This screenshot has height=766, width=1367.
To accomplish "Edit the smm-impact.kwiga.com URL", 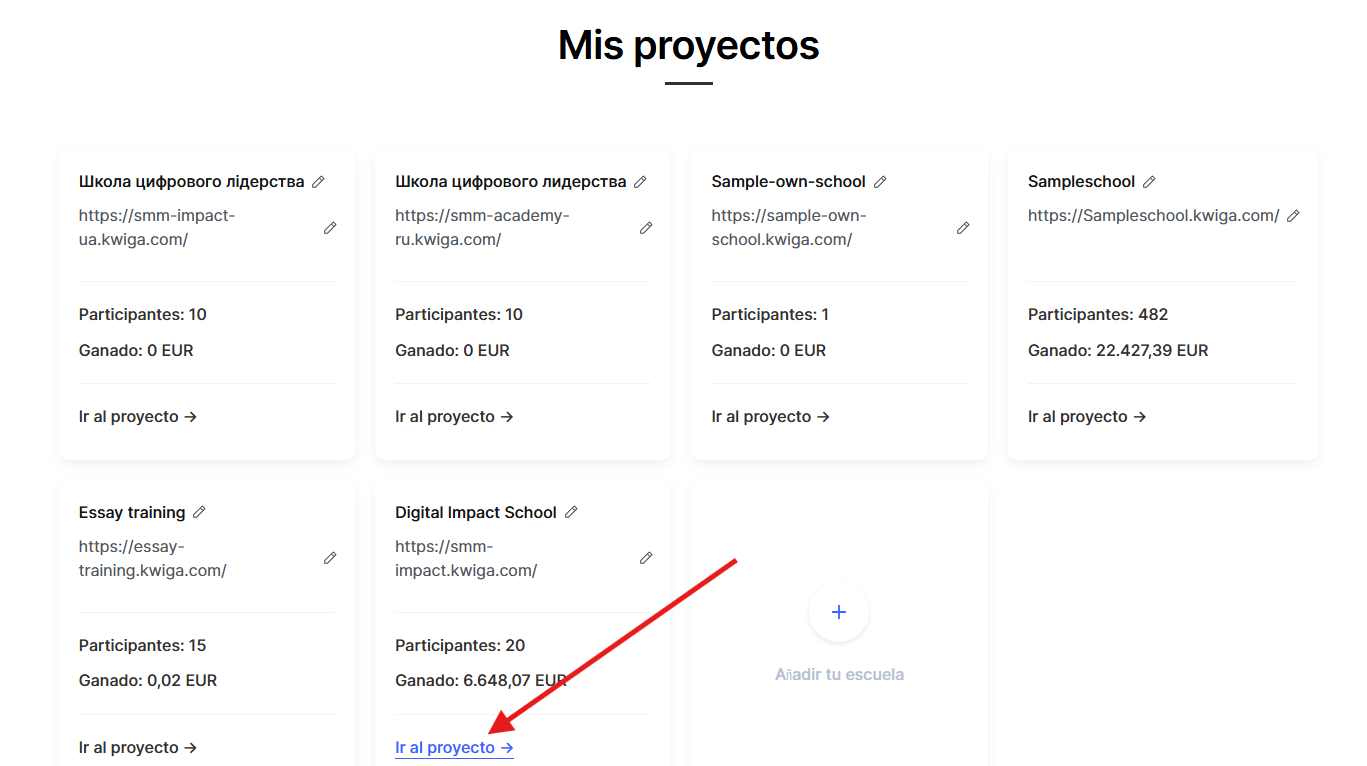I will click(646, 558).
